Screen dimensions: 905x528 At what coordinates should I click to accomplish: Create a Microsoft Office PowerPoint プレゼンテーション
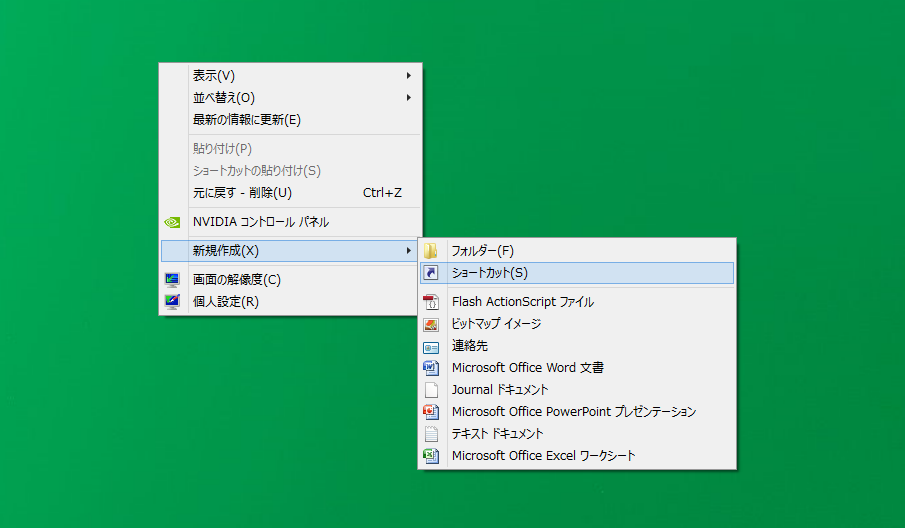pyautogui.click(x=577, y=411)
